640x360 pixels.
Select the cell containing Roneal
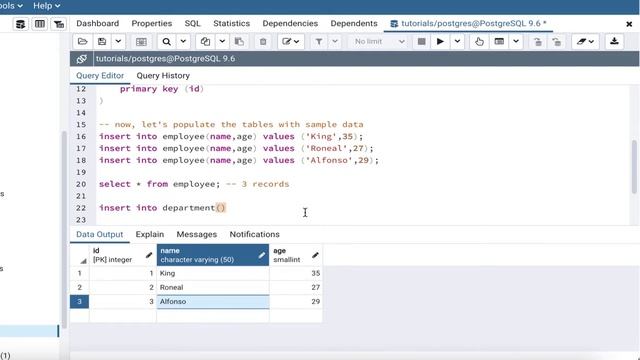tap(213, 287)
